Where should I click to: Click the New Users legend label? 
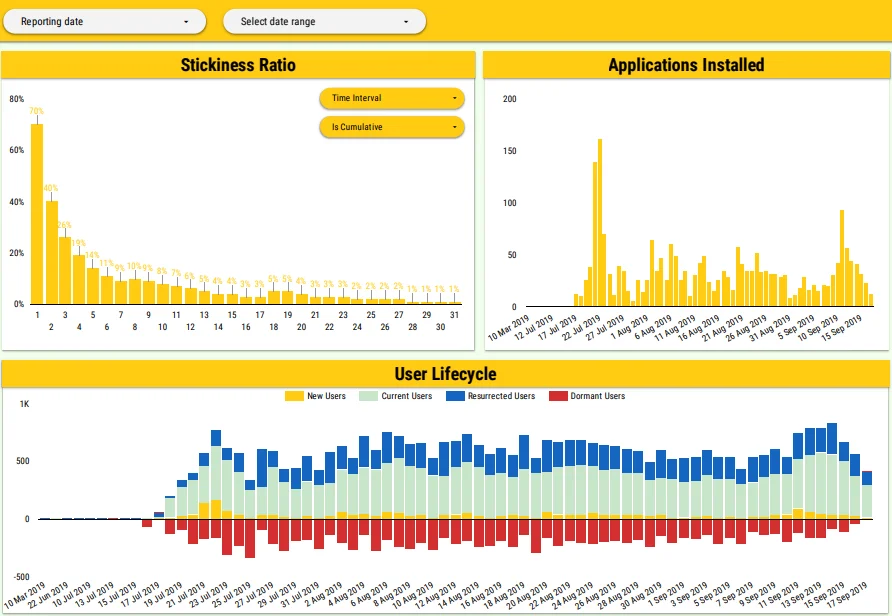pyautogui.click(x=327, y=396)
